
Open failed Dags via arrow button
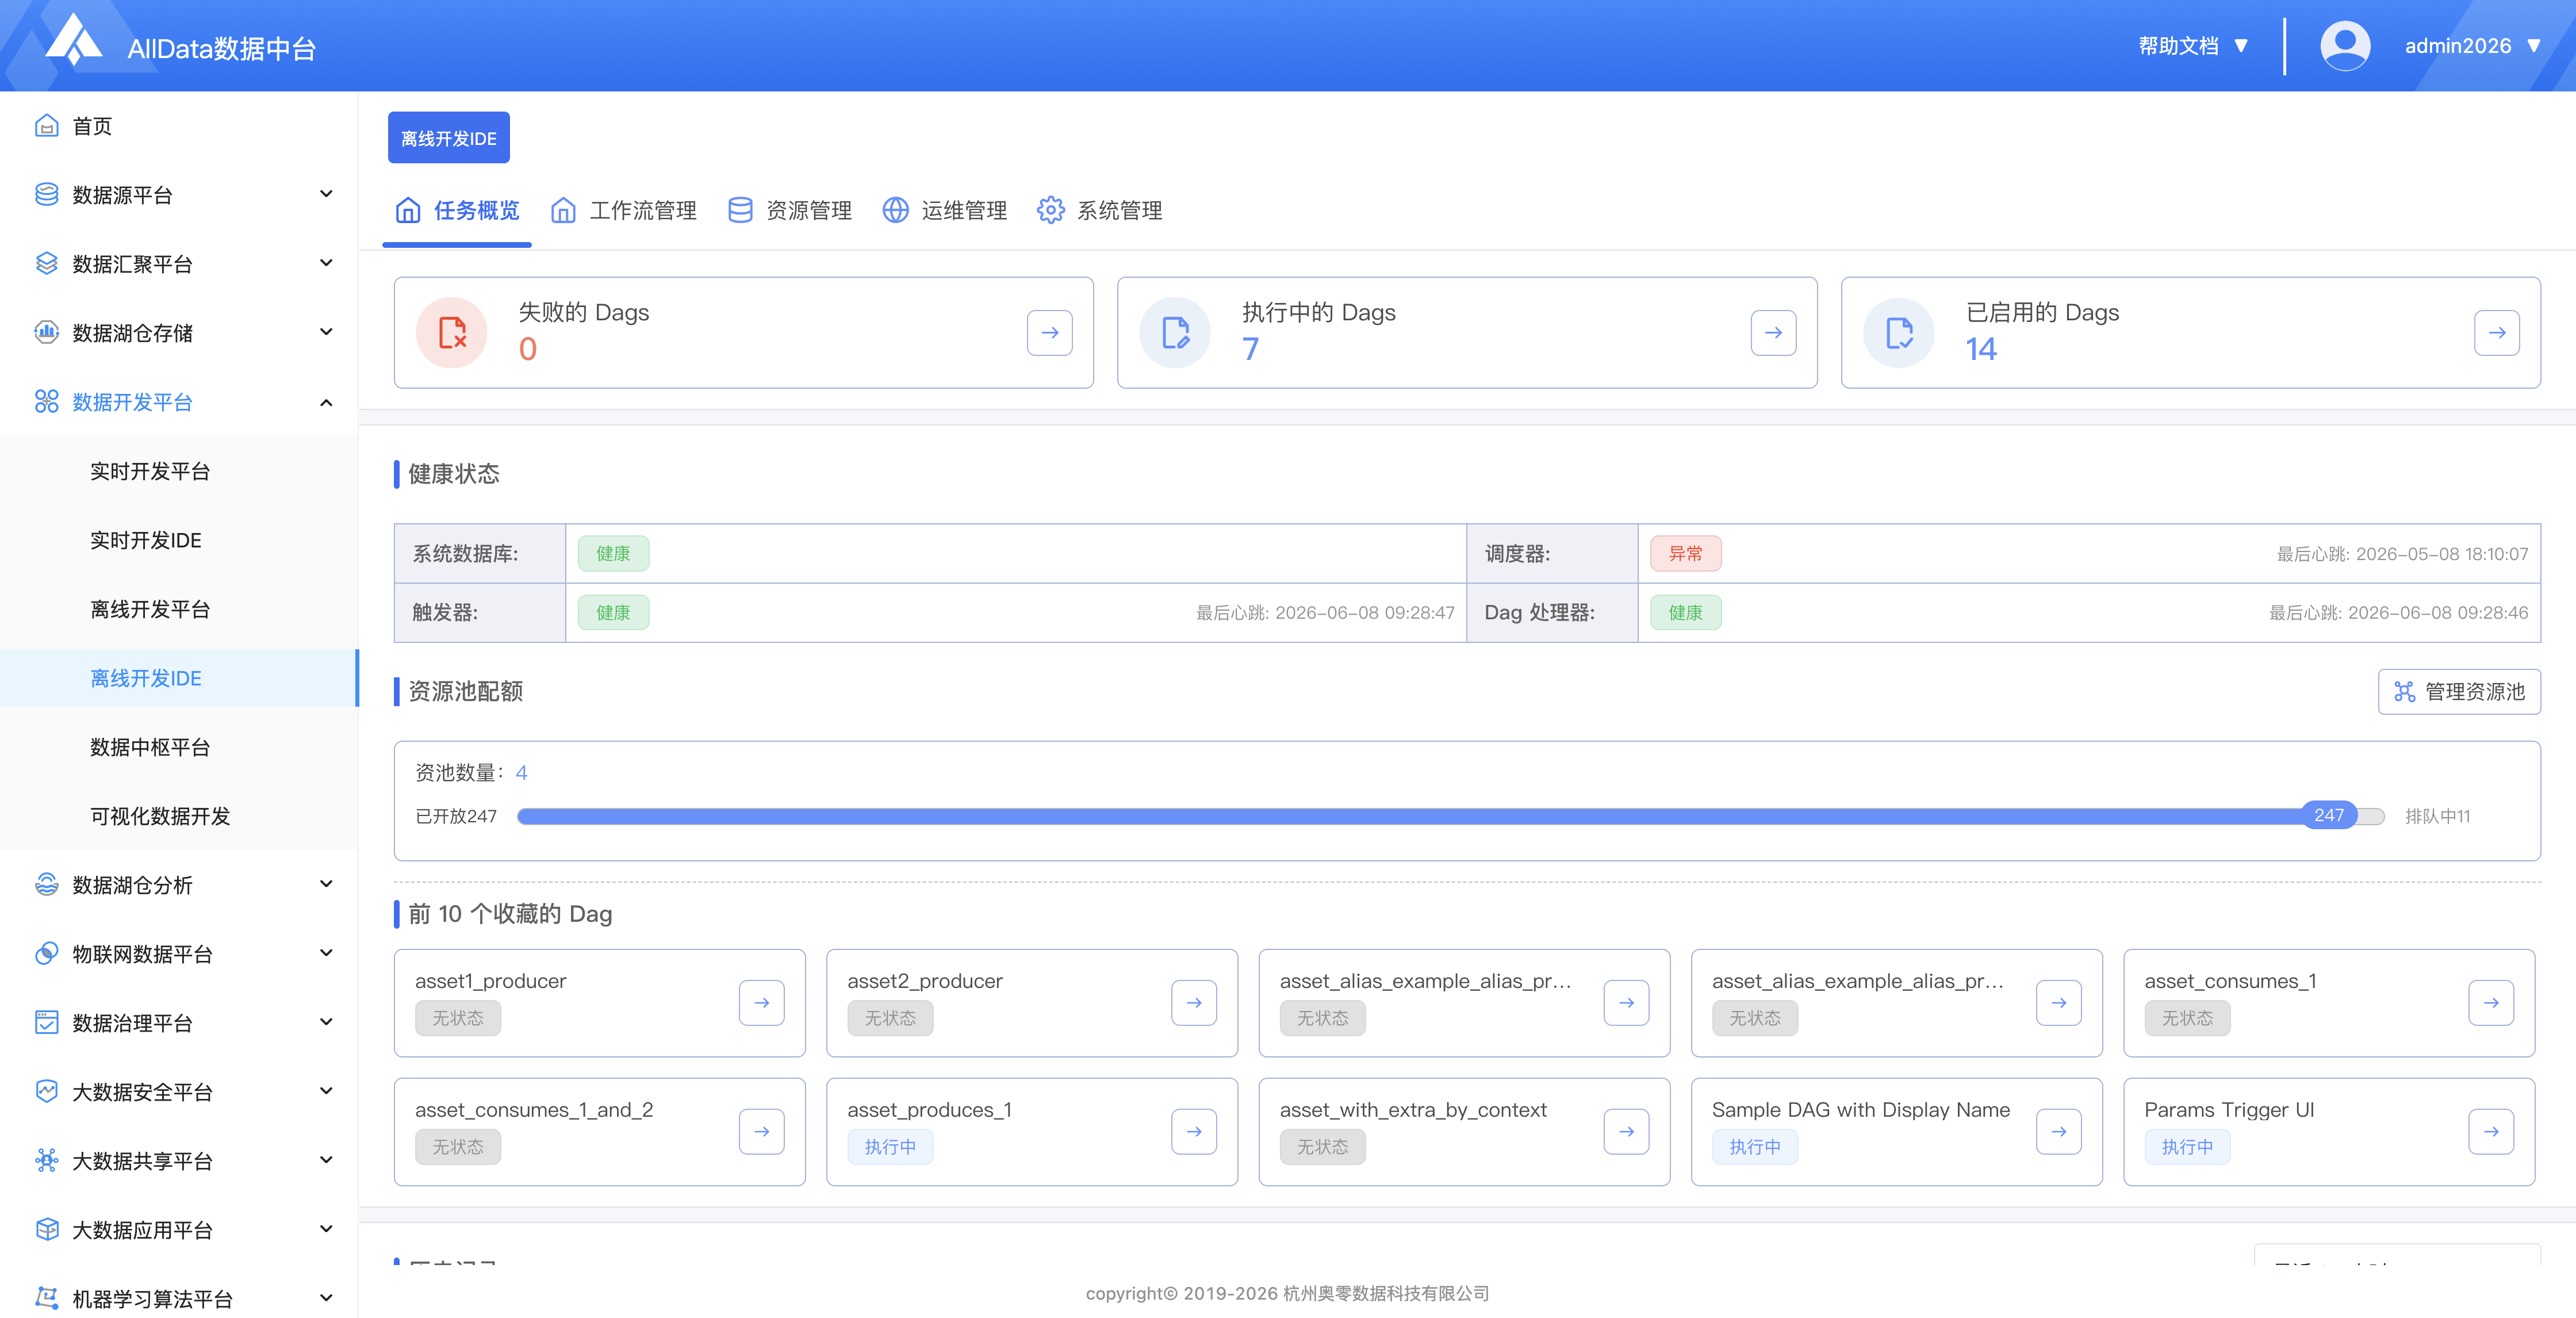click(1050, 333)
